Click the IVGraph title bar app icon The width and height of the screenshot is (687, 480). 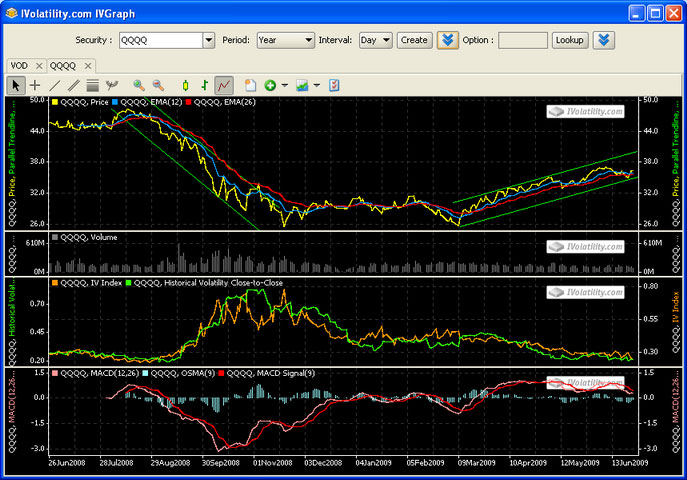(11, 14)
